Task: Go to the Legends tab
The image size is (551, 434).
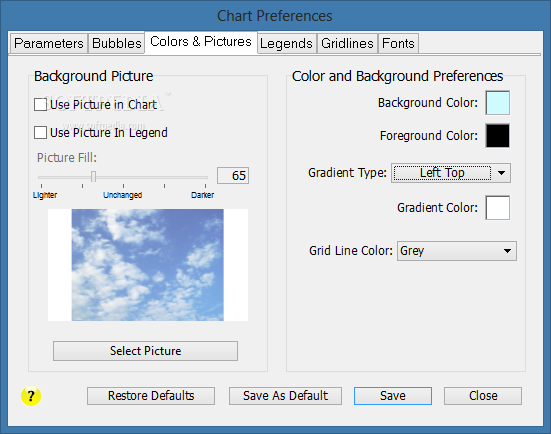Action: point(286,44)
